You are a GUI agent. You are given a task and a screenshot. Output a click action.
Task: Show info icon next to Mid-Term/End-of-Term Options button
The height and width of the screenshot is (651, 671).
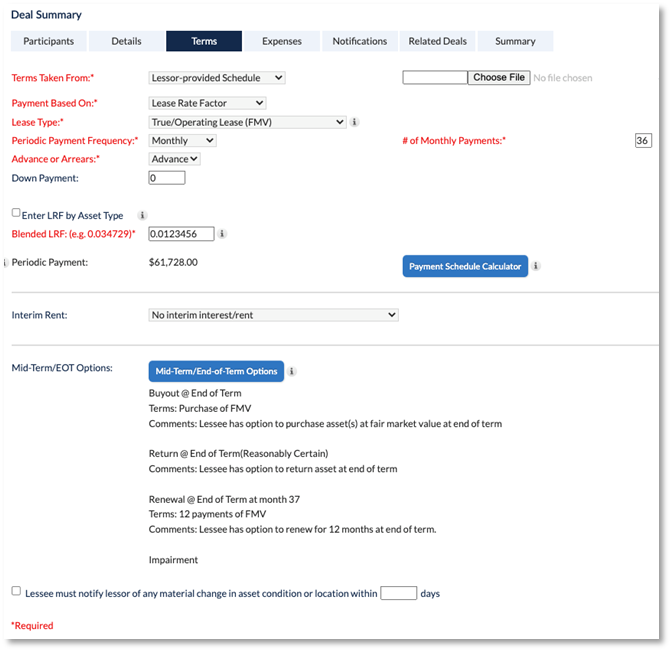pos(291,371)
